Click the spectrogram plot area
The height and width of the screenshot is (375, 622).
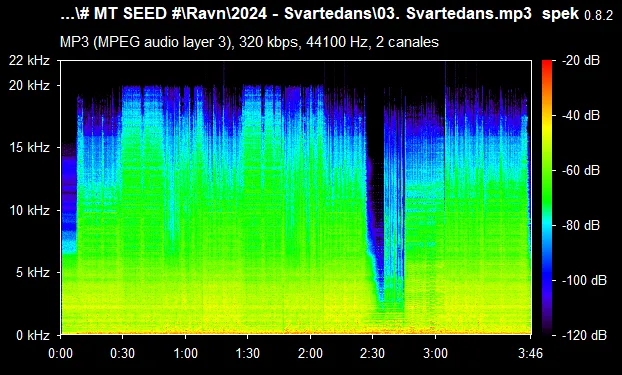pos(296,198)
